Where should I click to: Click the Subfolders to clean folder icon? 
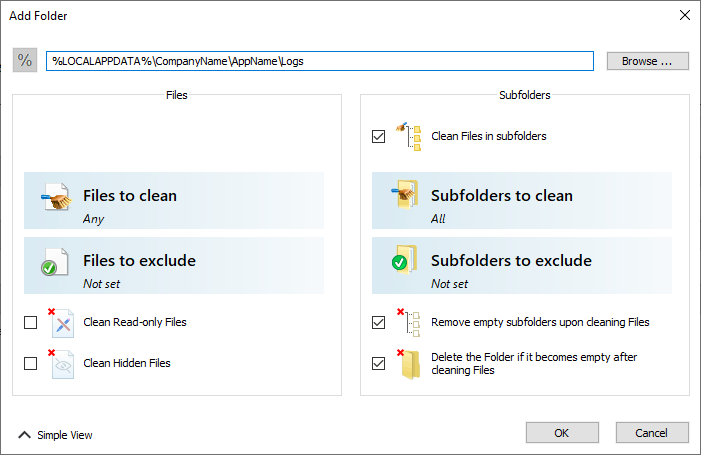[x=405, y=194]
